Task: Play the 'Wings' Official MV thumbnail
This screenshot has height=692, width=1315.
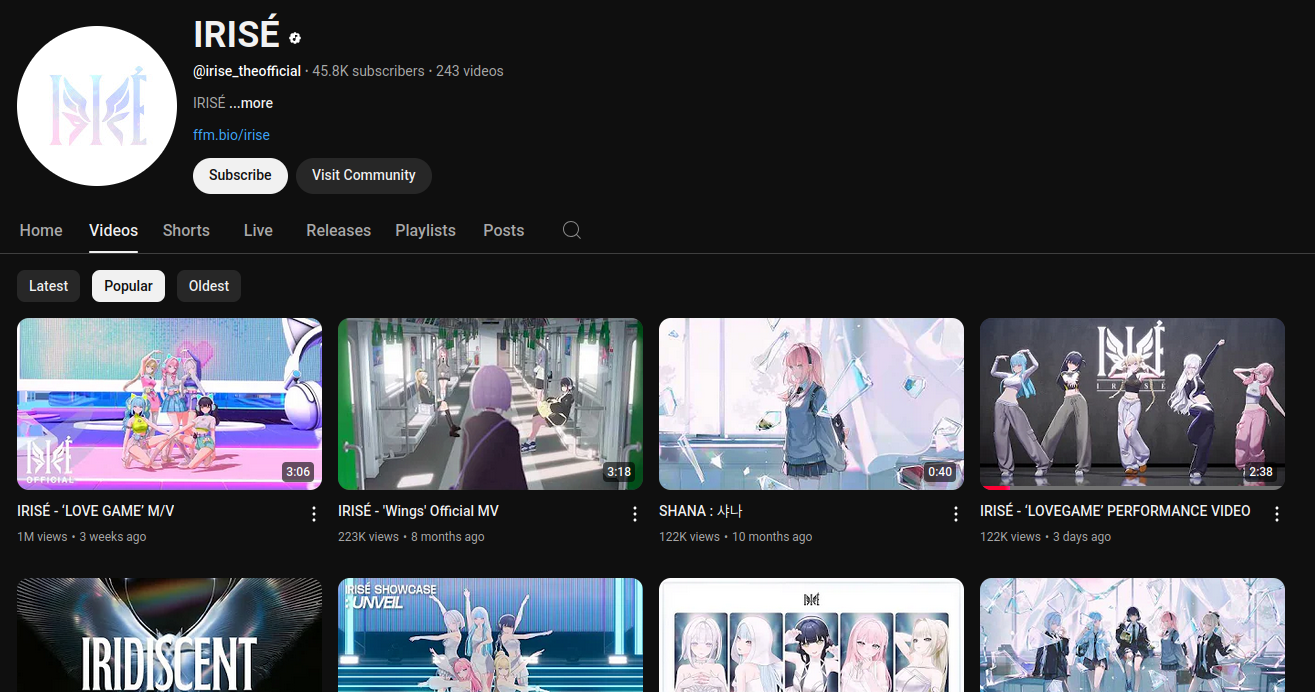Action: click(490, 403)
